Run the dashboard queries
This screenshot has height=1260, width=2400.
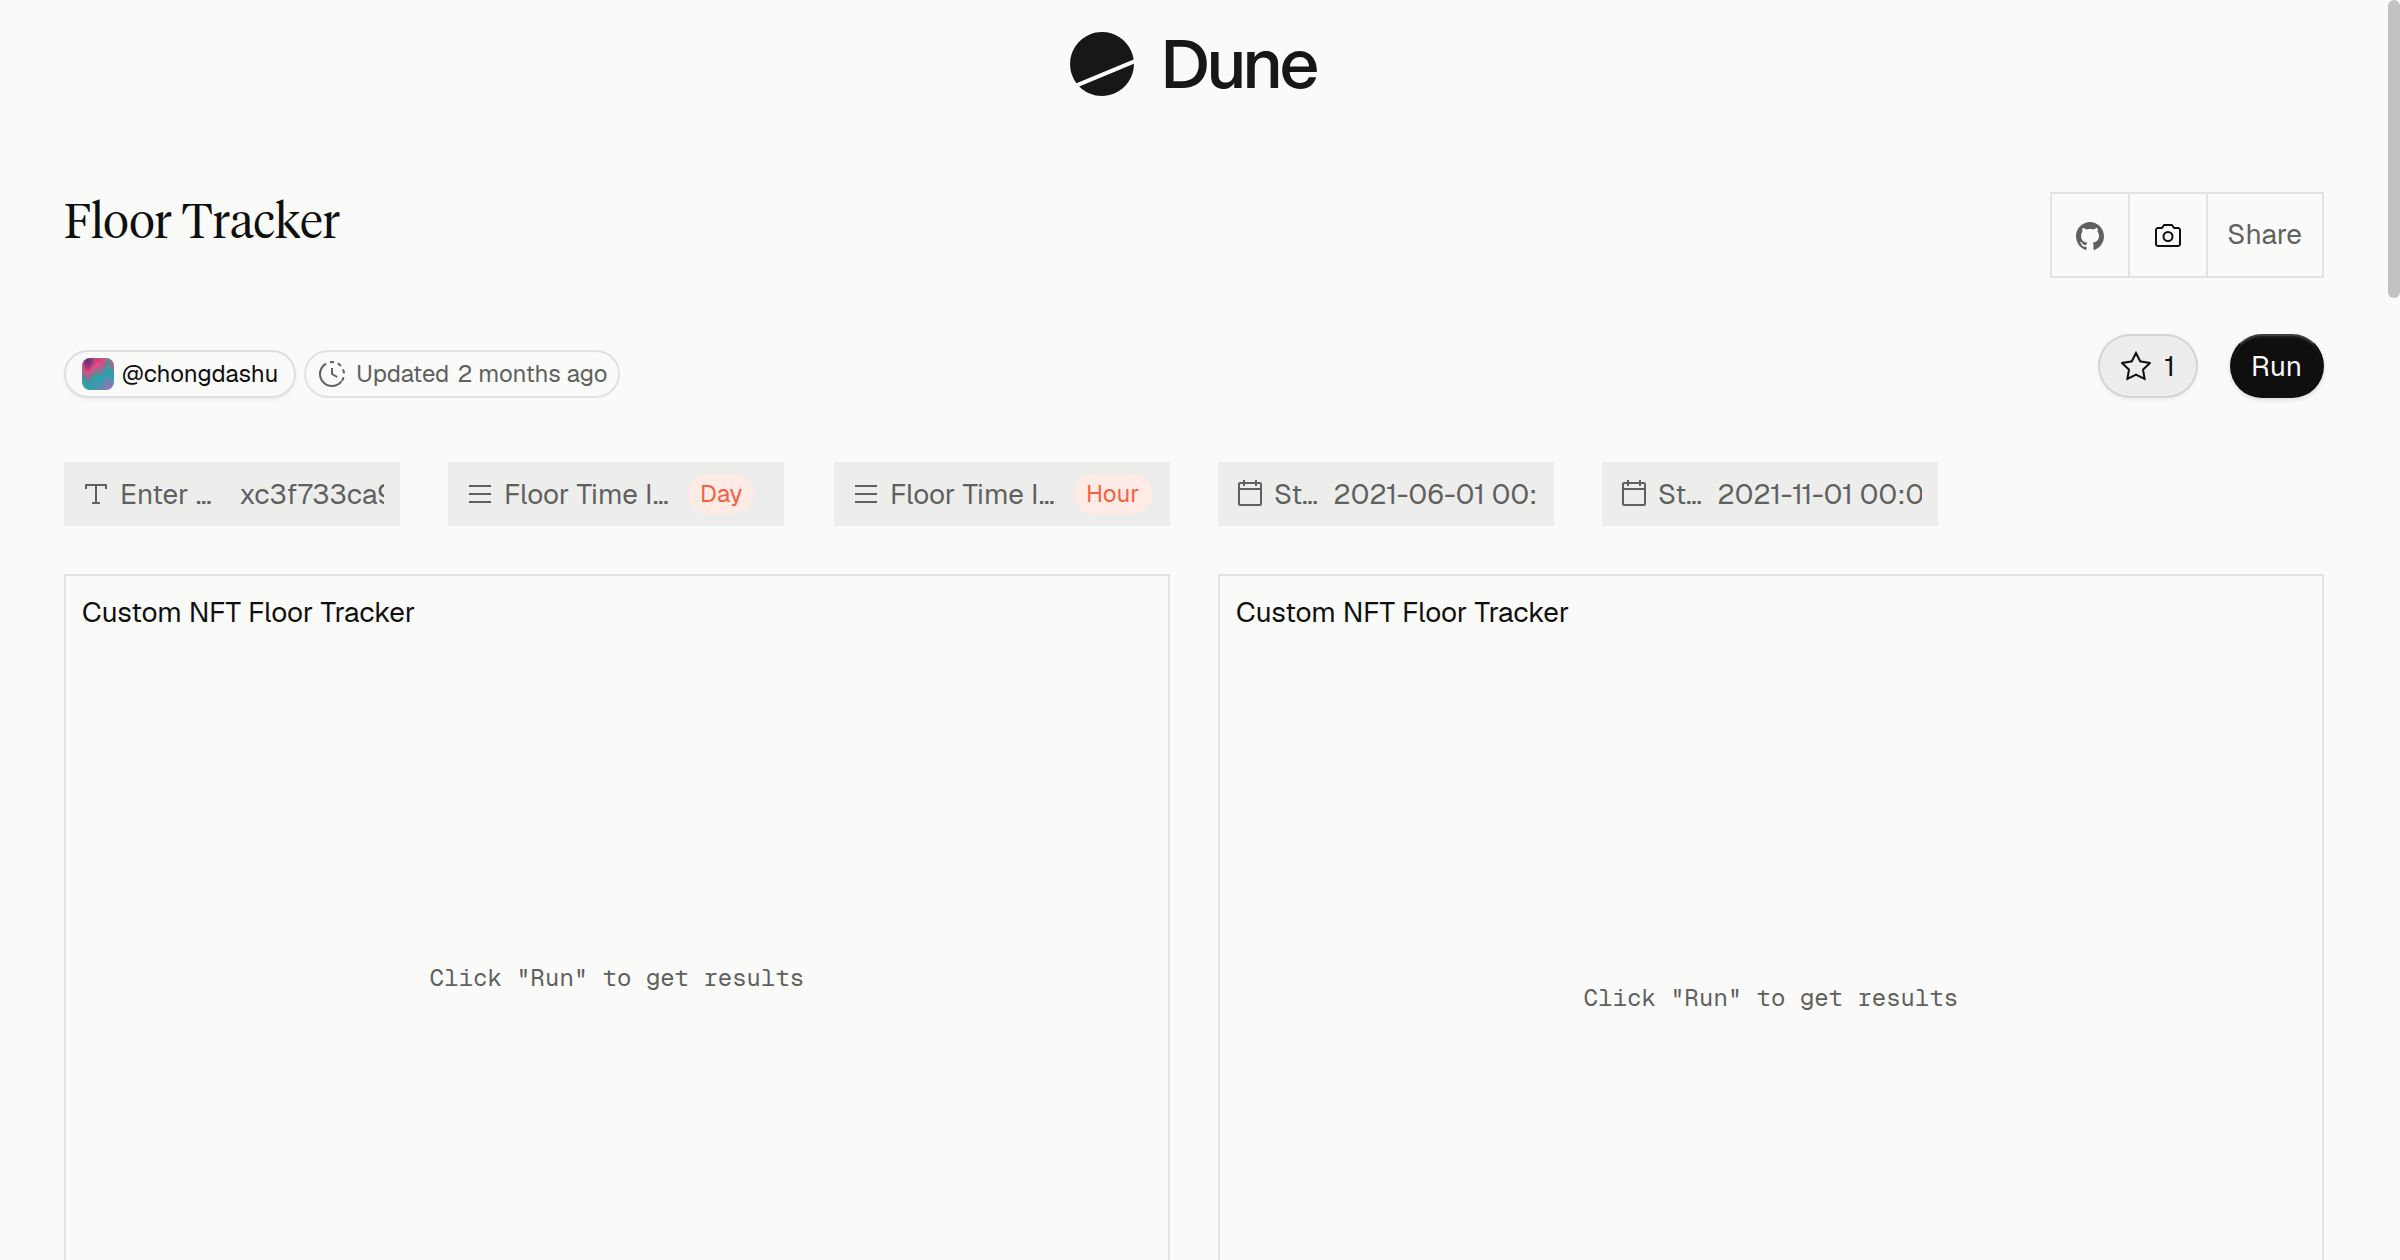coord(2276,366)
